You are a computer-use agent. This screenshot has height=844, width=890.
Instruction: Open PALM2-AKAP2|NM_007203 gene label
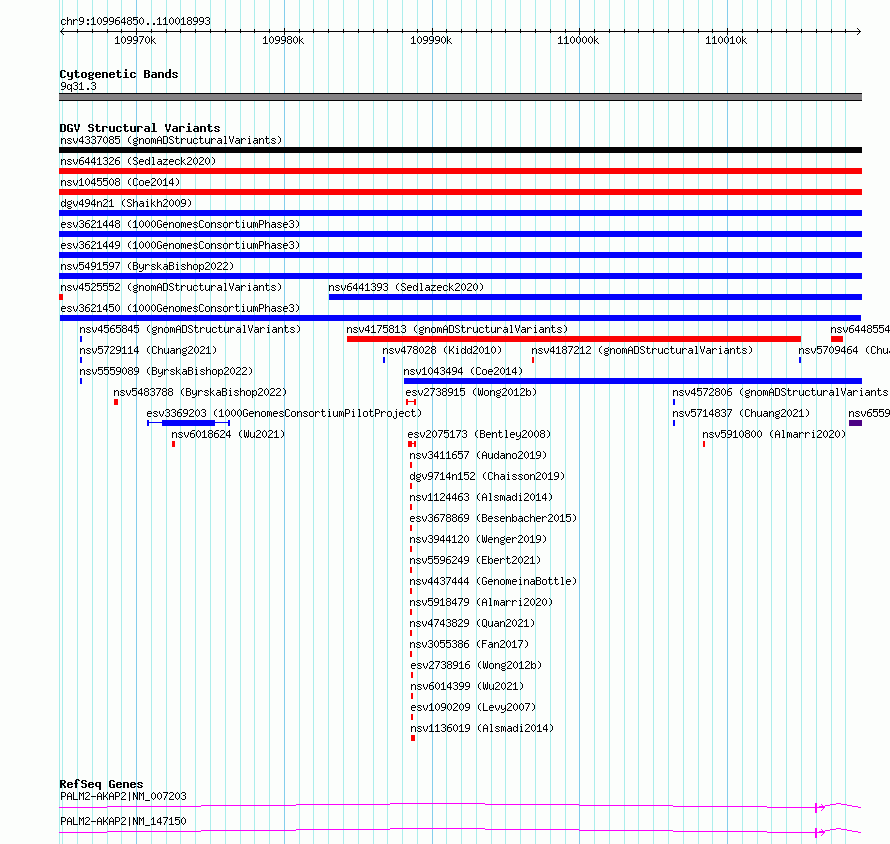pyautogui.click(x=123, y=796)
